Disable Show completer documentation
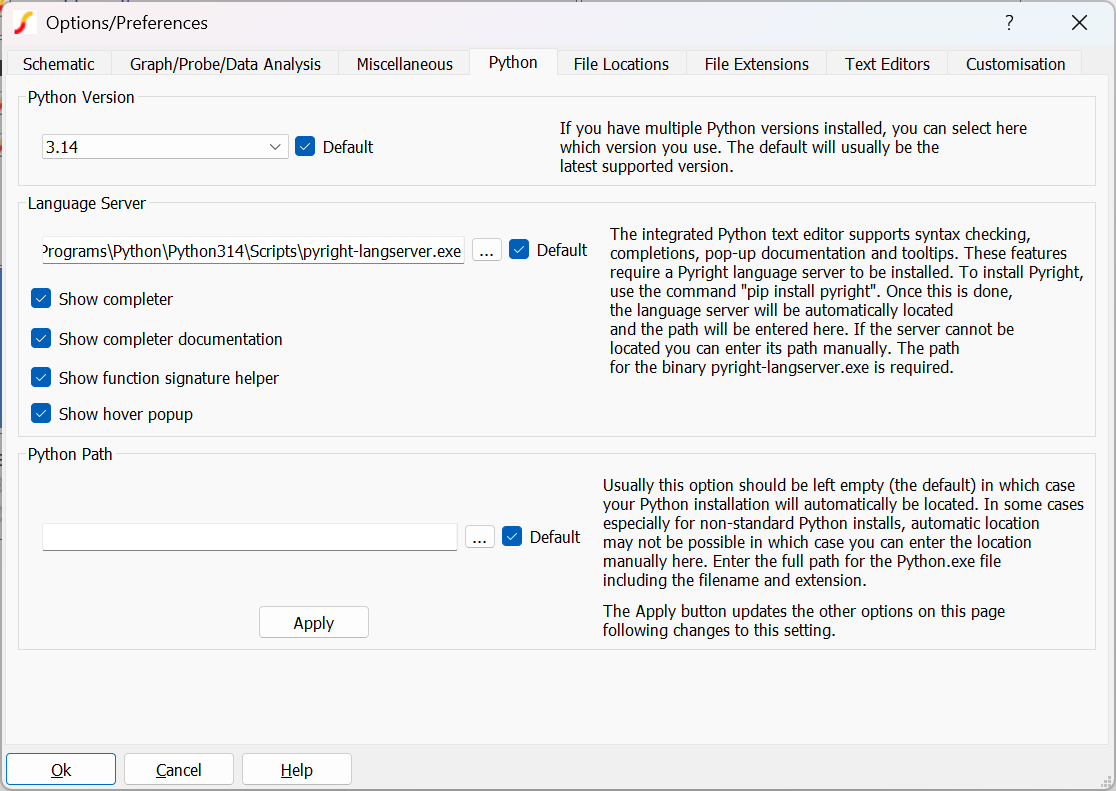1116x791 pixels. click(40, 338)
